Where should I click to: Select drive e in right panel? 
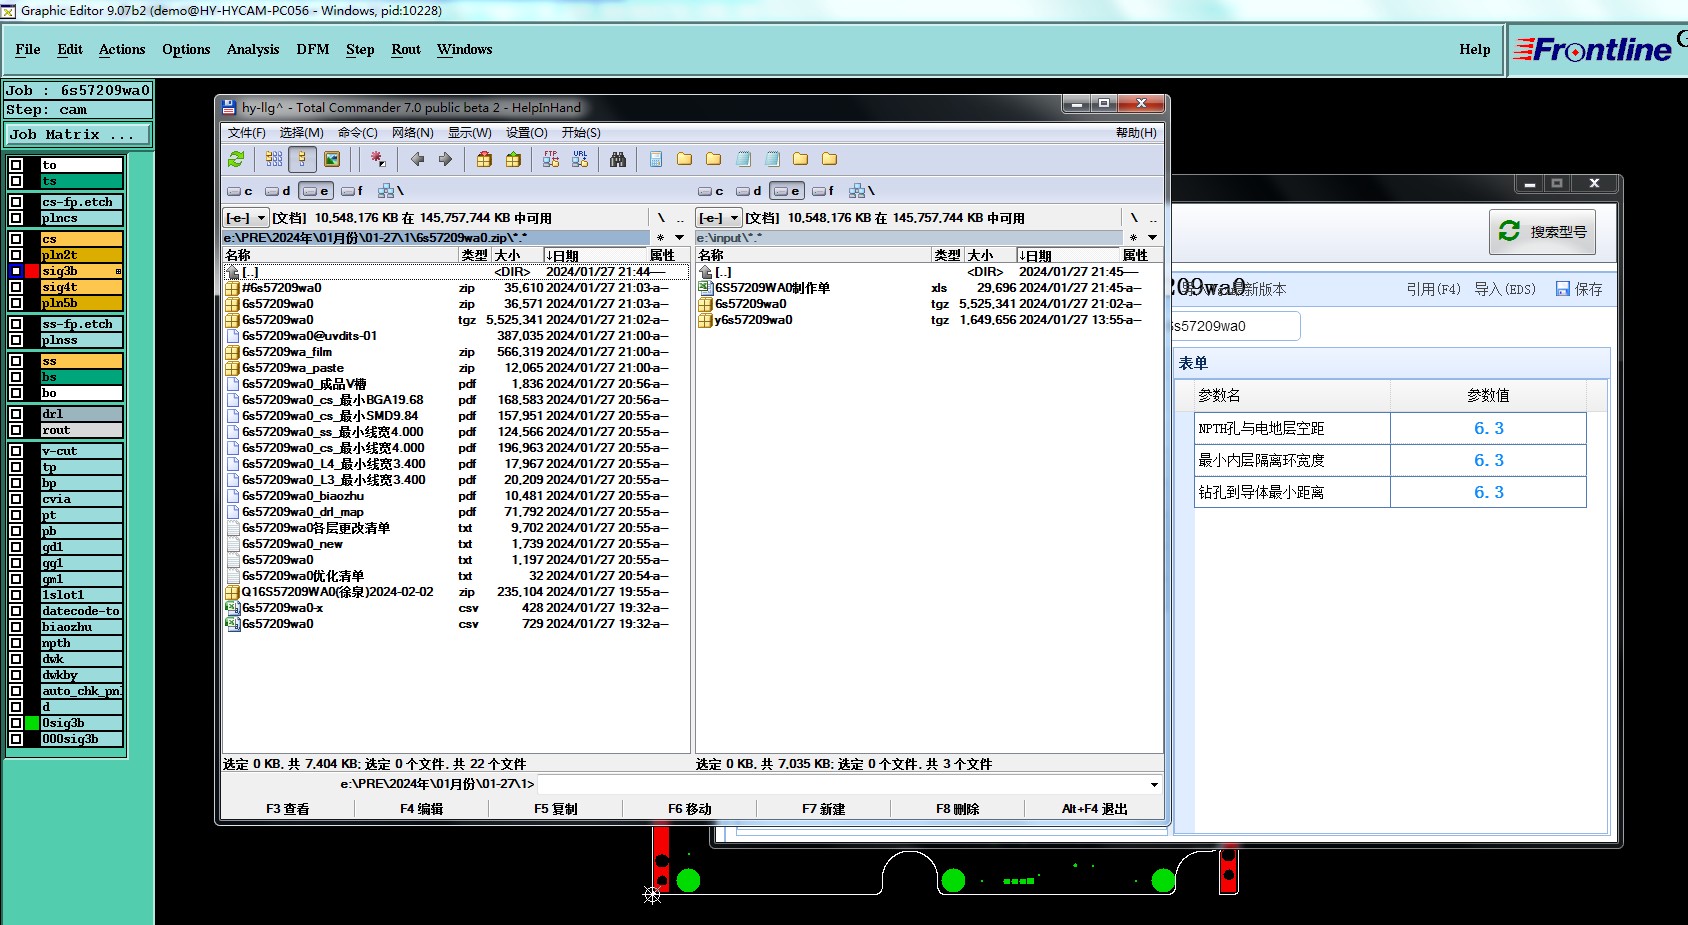(x=787, y=191)
